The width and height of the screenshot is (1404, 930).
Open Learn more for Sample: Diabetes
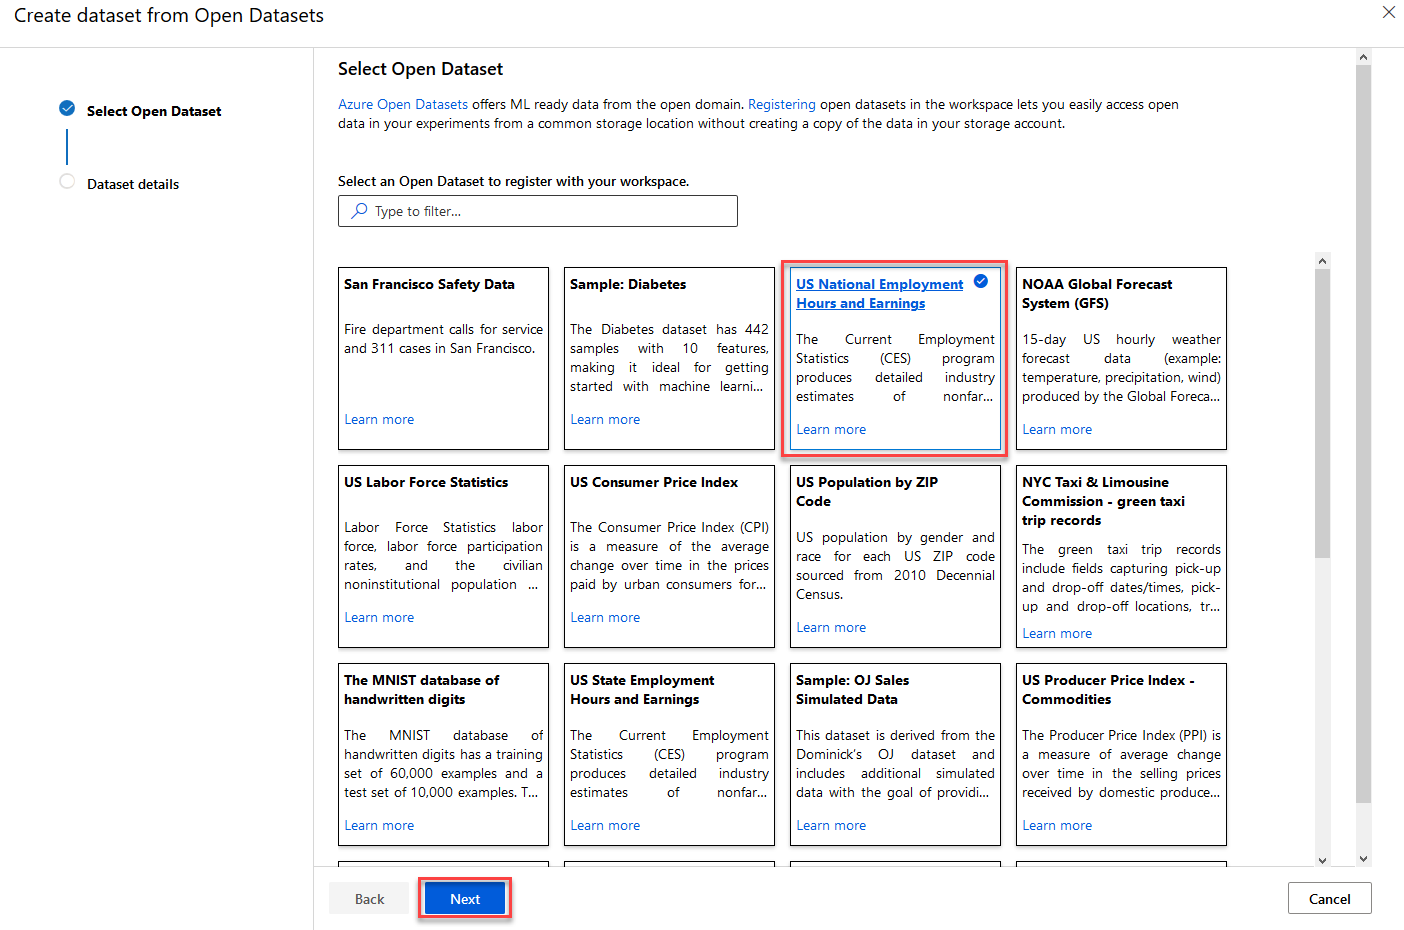point(605,419)
